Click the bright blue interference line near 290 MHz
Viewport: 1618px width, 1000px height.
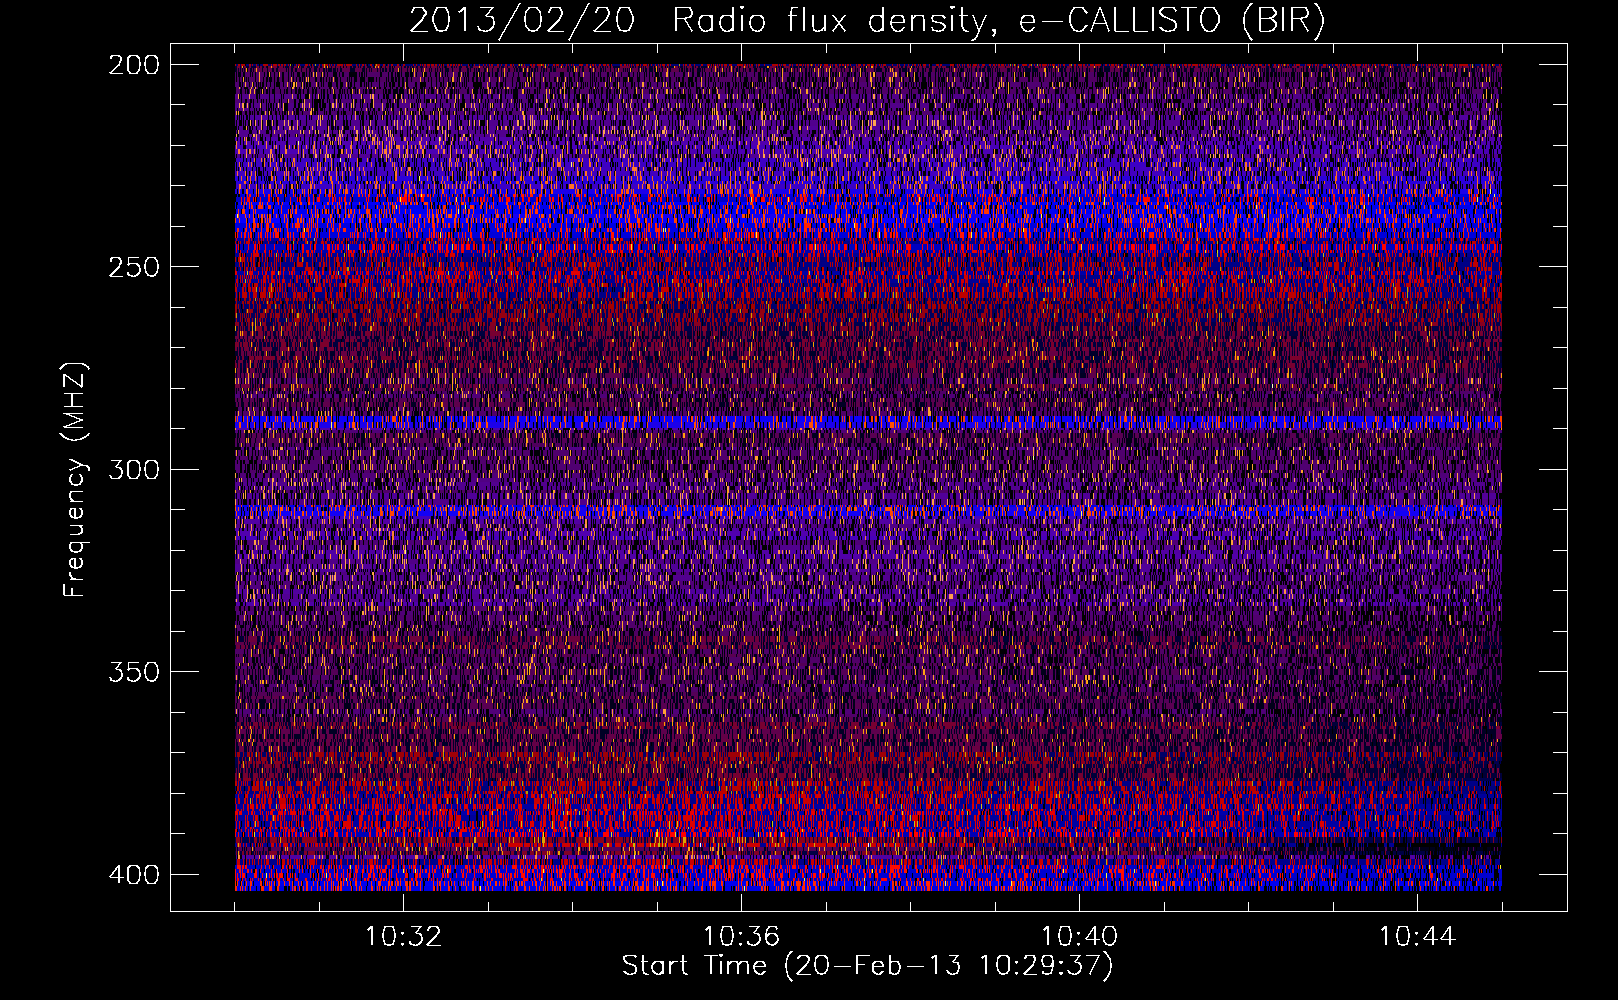click(x=868, y=423)
